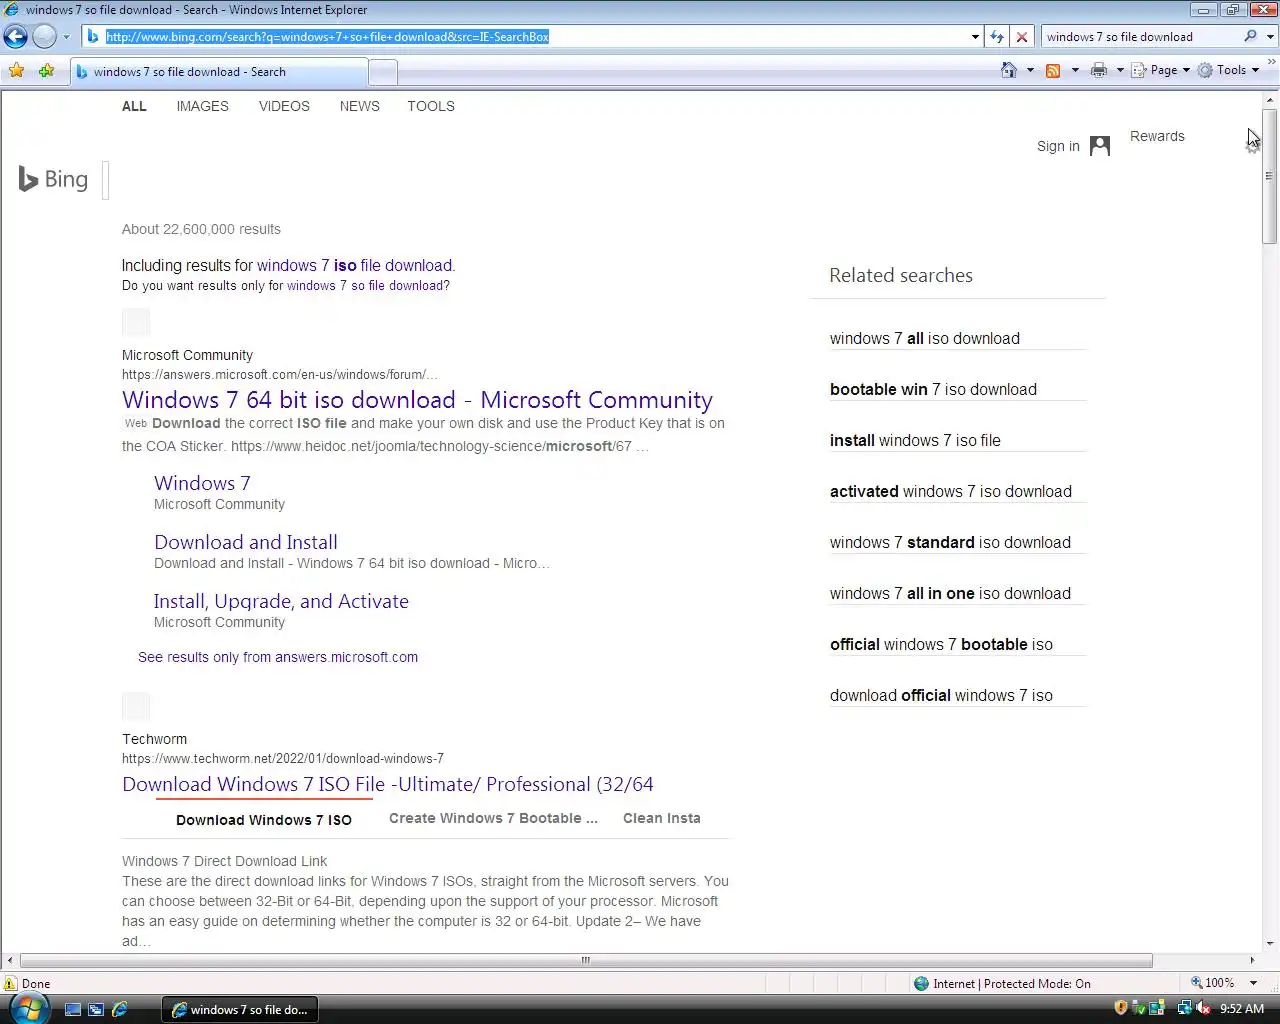Click Switch between windows quick launch icon

click(x=96, y=1010)
